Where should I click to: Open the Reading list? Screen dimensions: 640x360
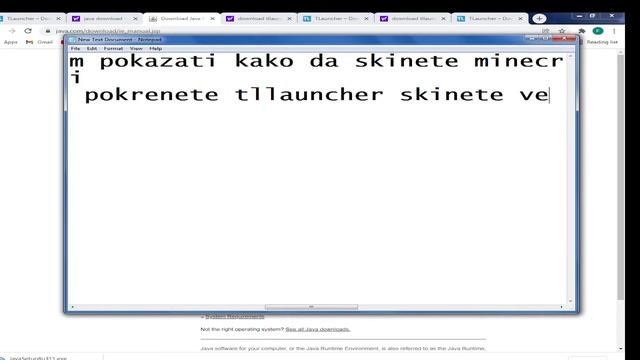(602, 42)
